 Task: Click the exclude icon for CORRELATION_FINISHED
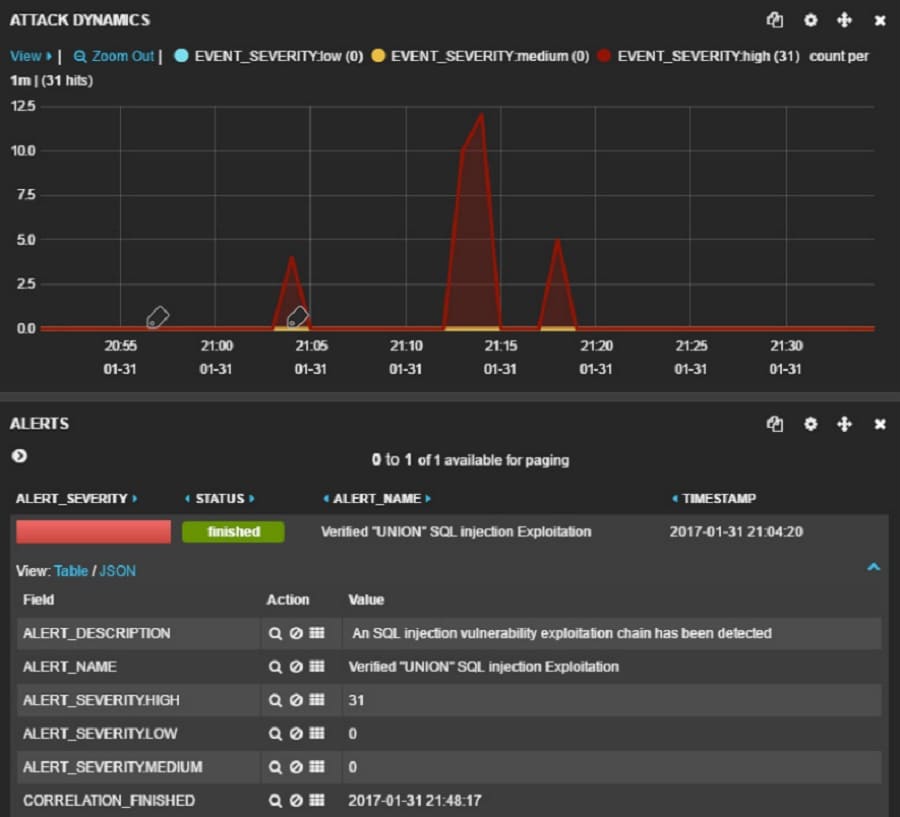296,800
